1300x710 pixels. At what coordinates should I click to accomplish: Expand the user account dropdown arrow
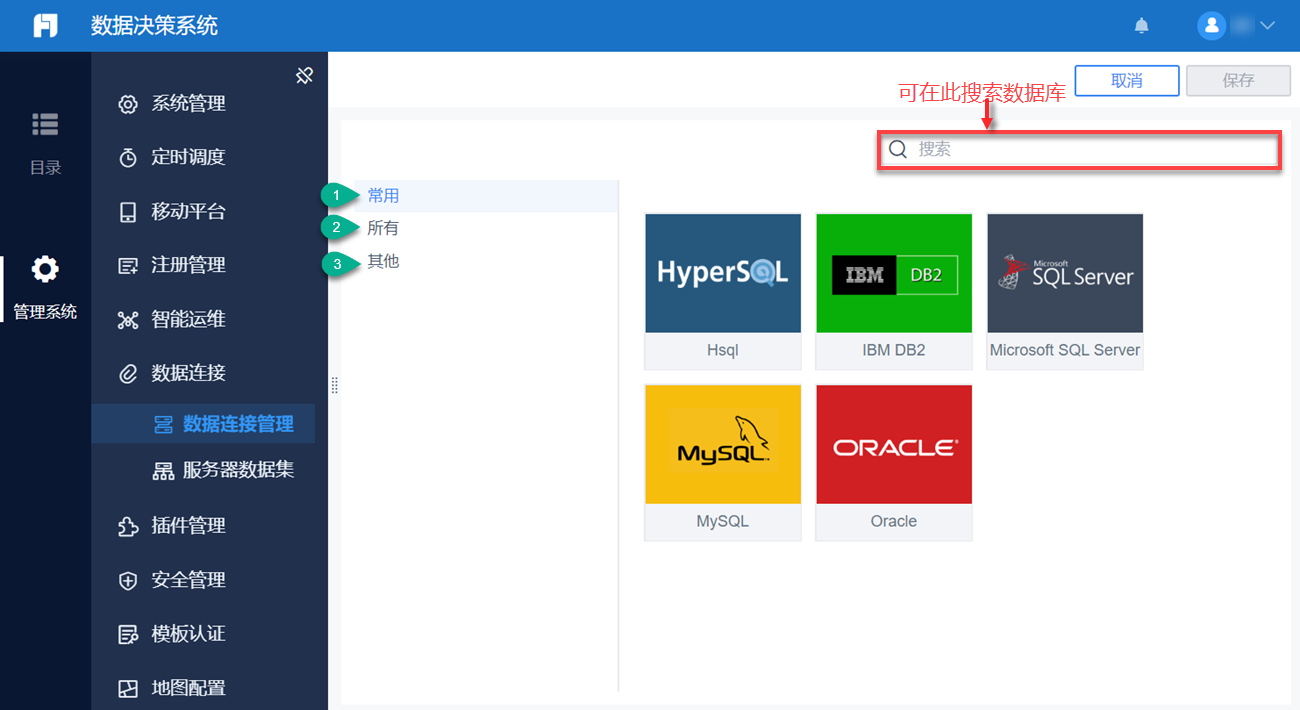click(x=1268, y=26)
